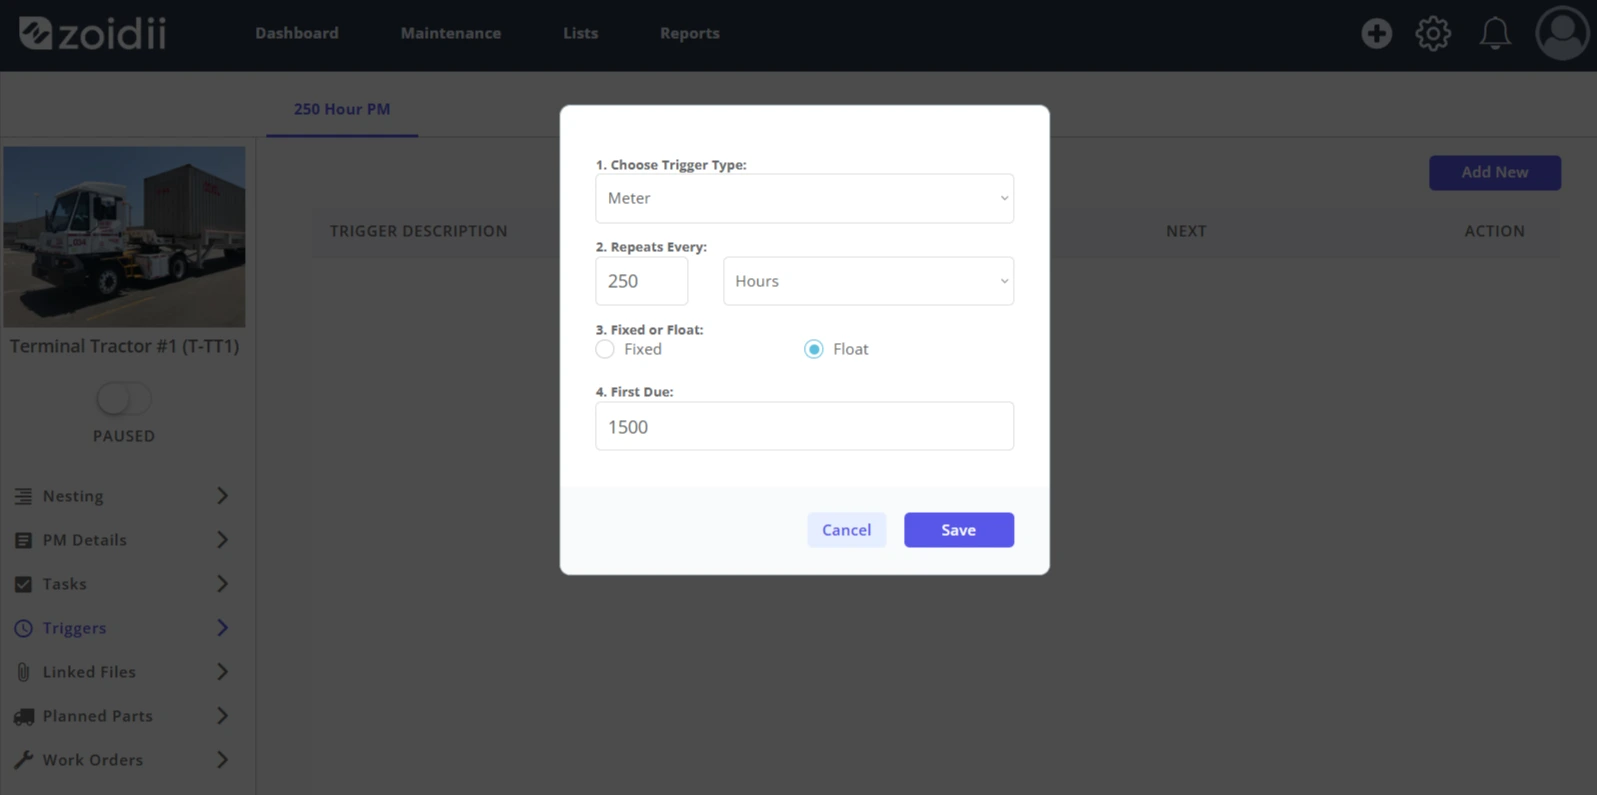
Task: Expand Nesting chevron arrow
Action: click(x=222, y=496)
